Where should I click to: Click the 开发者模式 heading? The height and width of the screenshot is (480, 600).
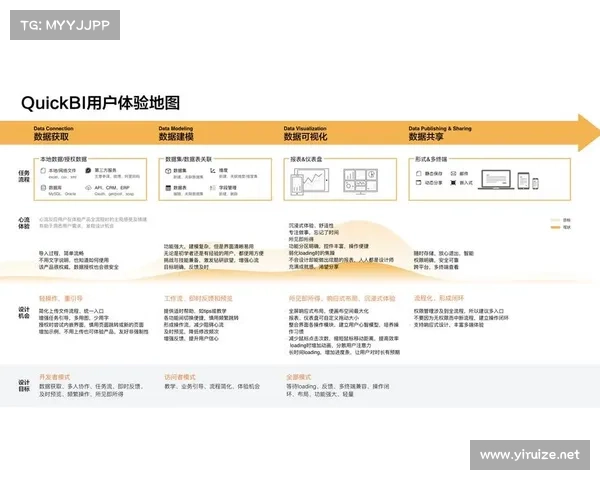[x=54, y=377]
